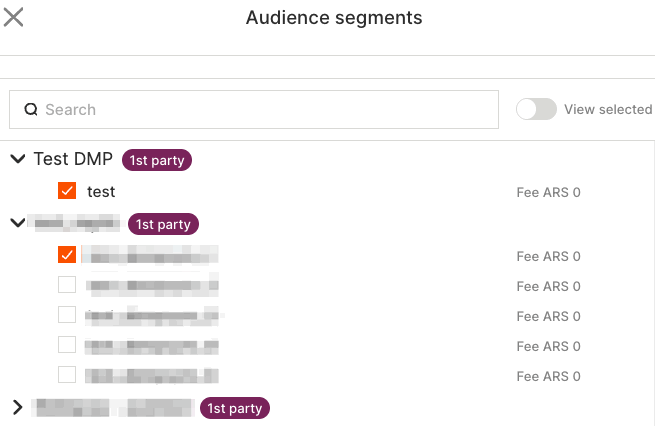The image size is (655, 426).
Task: Check the third blurred segment checkbox
Action: click(x=67, y=315)
